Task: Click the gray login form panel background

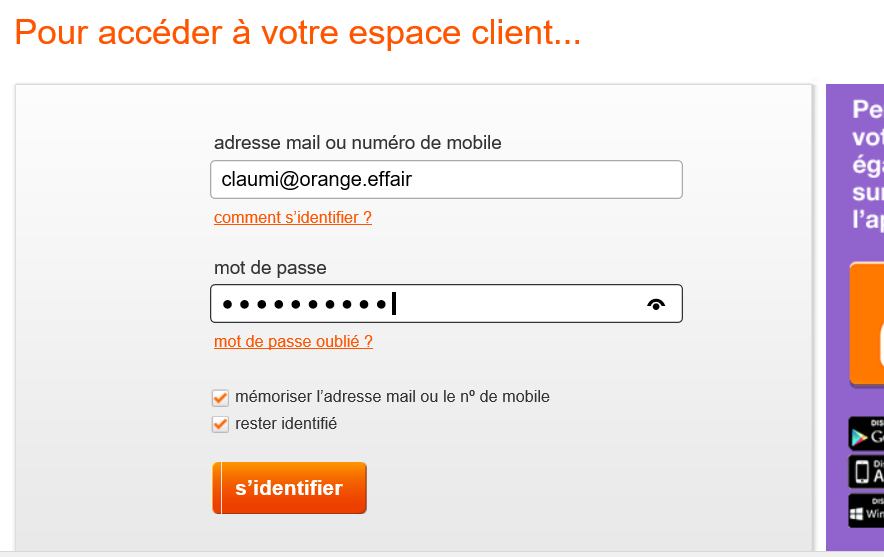Action: pyautogui.click(x=110, y=300)
